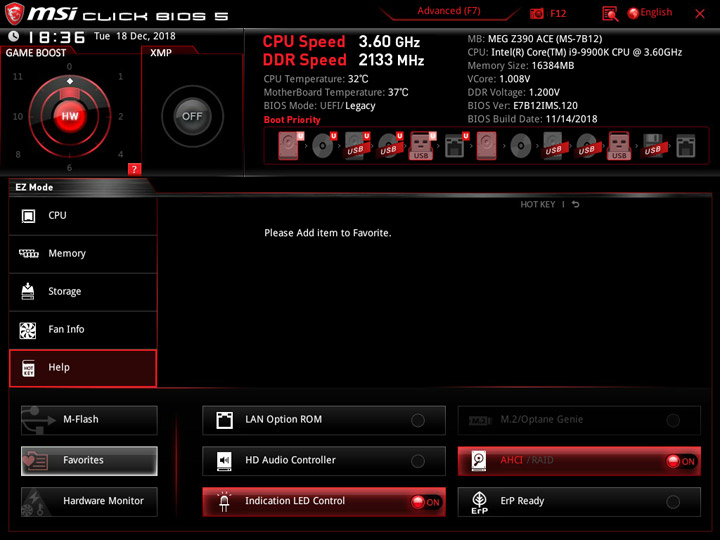Click the hot key undo arrow icon
Viewport: 720px width, 540px height.
click(x=575, y=204)
